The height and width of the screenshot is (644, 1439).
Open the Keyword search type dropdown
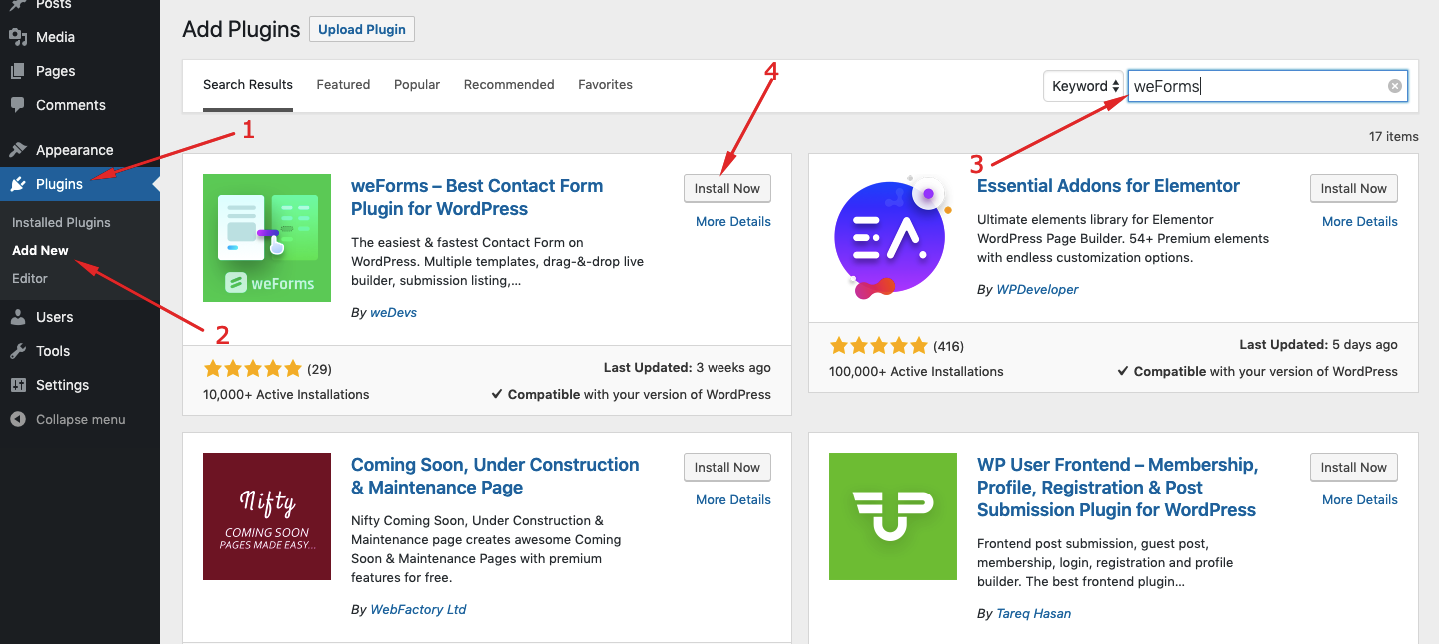coord(1084,86)
